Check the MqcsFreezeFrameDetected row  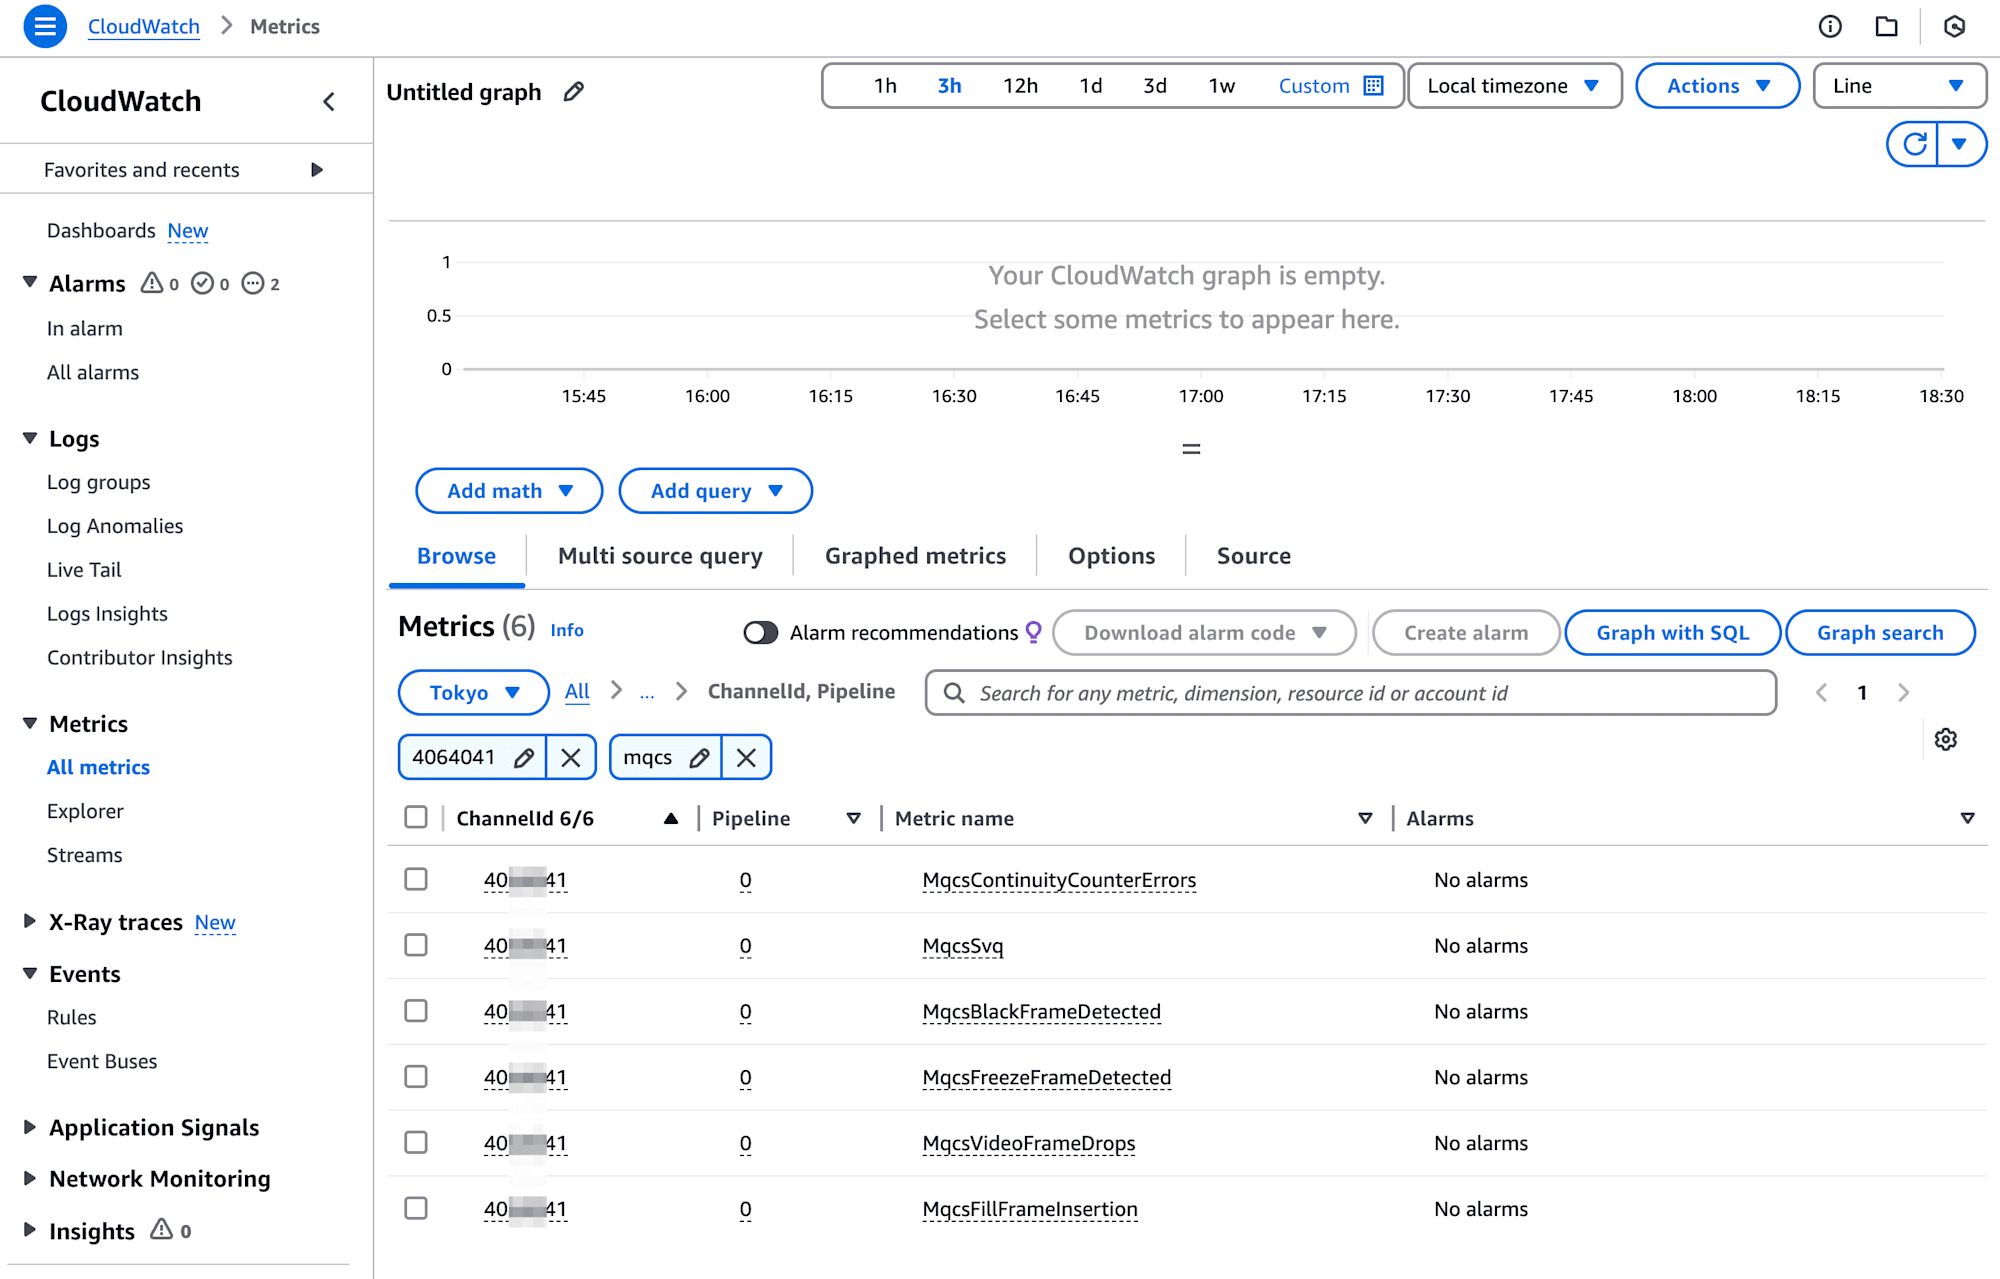click(x=416, y=1076)
